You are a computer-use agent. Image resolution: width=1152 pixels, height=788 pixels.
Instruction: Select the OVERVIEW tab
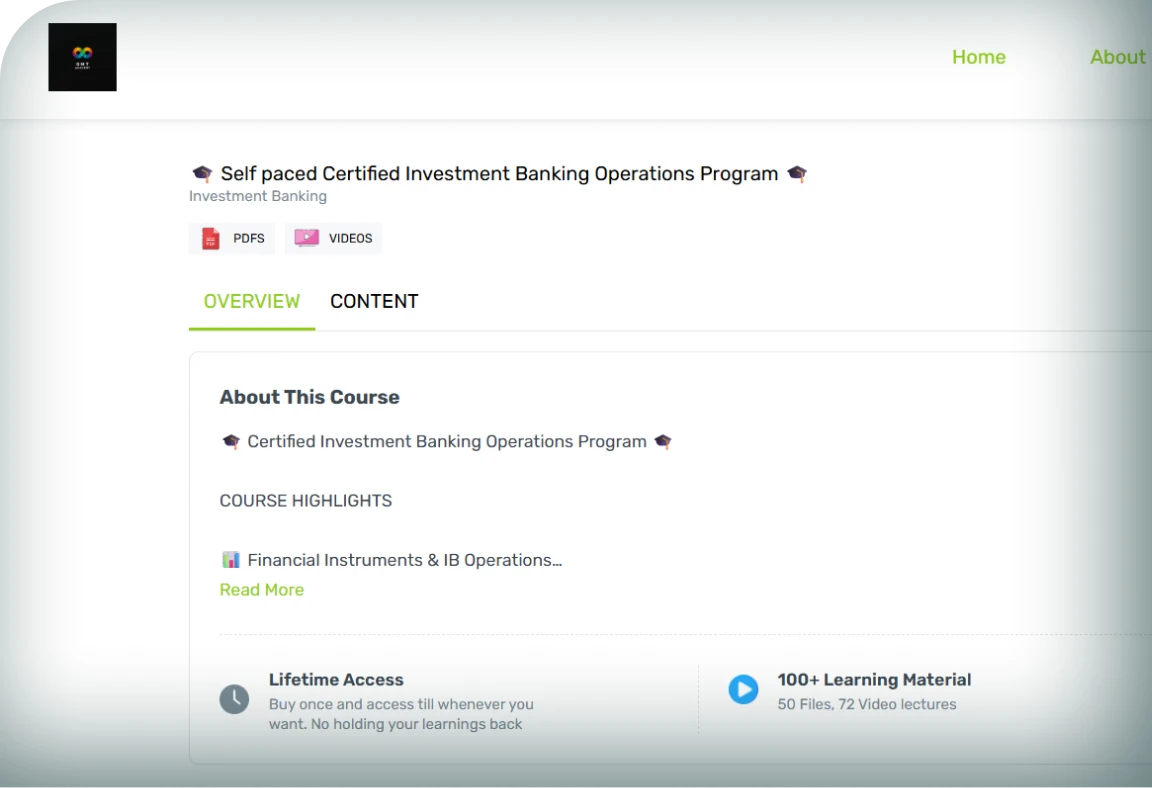tap(252, 301)
